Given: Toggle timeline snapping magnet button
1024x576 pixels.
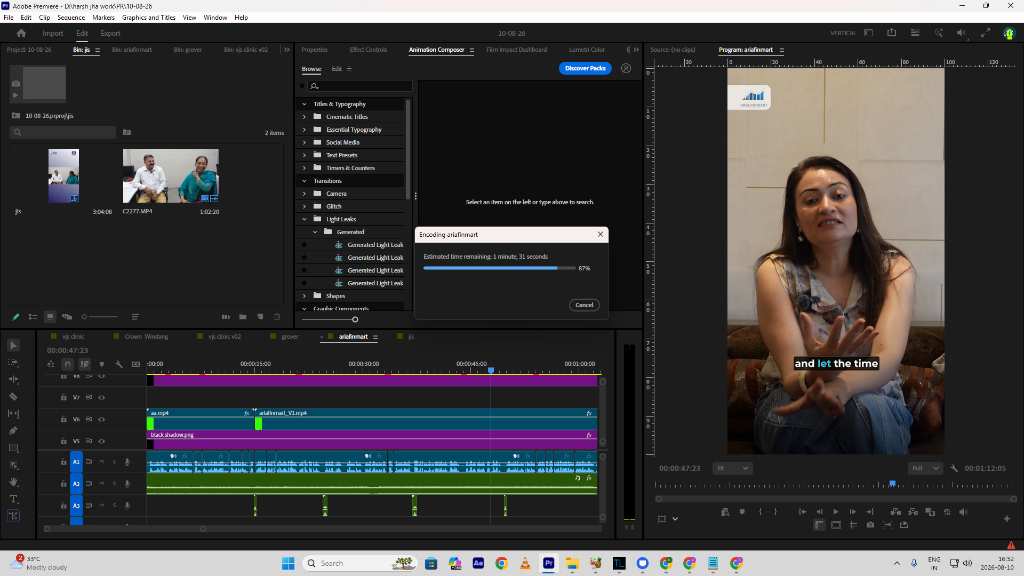Looking at the screenshot, I should (x=67, y=364).
